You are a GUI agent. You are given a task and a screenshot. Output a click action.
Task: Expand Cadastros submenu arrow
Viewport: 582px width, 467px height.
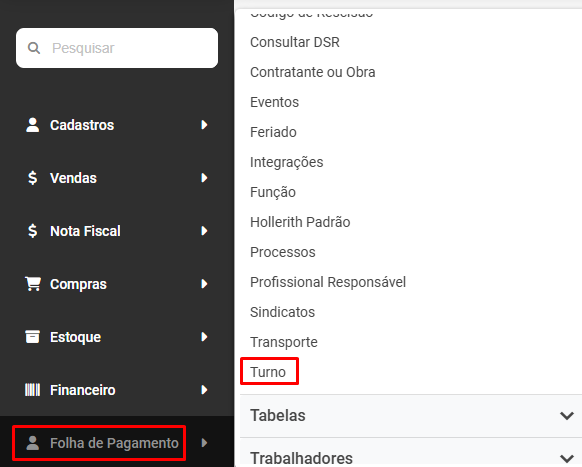[x=204, y=125]
